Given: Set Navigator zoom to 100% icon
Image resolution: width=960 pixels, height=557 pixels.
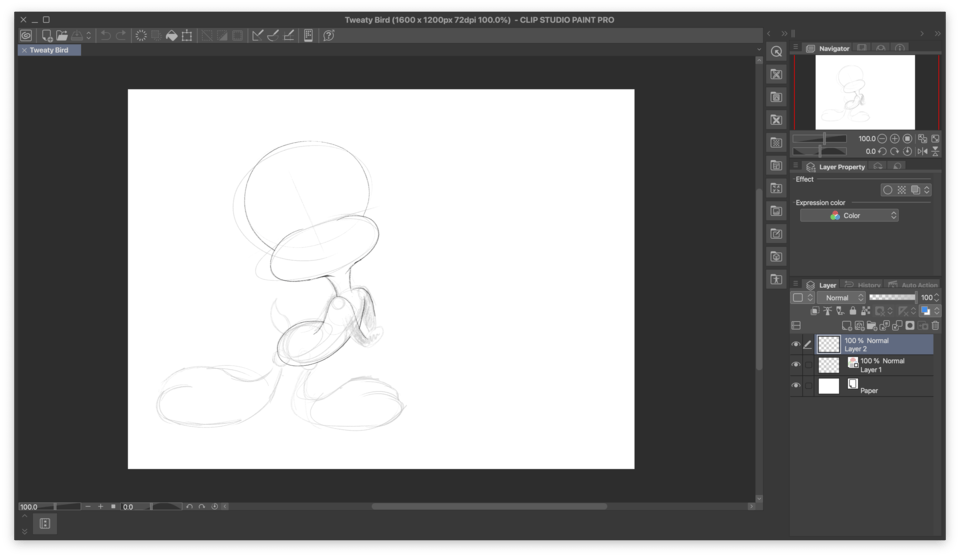Looking at the screenshot, I should tap(907, 139).
